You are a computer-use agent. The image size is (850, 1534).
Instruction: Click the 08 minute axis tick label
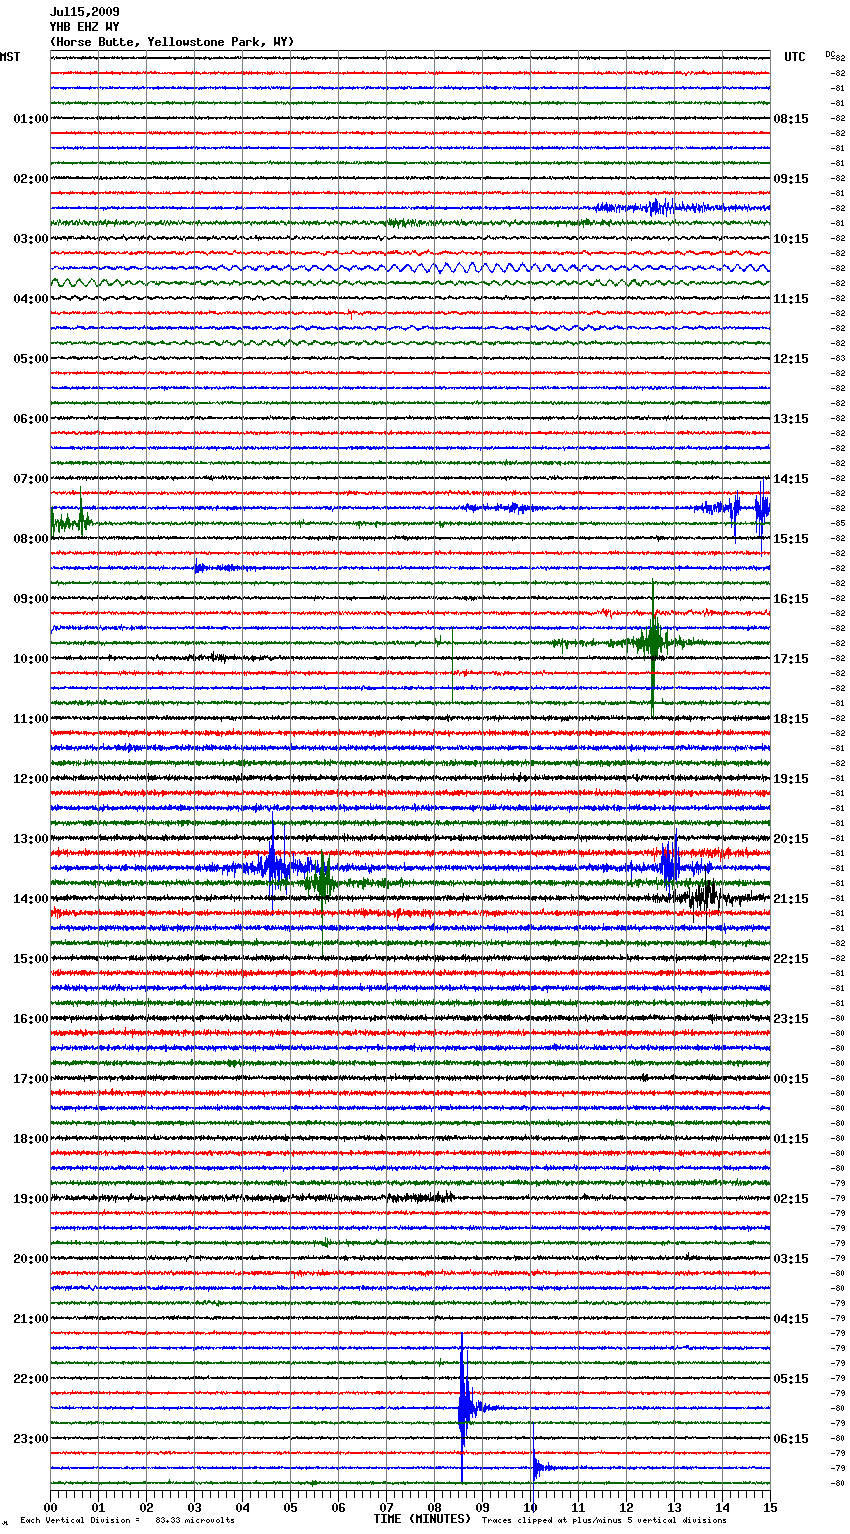(x=434, y=1507)
